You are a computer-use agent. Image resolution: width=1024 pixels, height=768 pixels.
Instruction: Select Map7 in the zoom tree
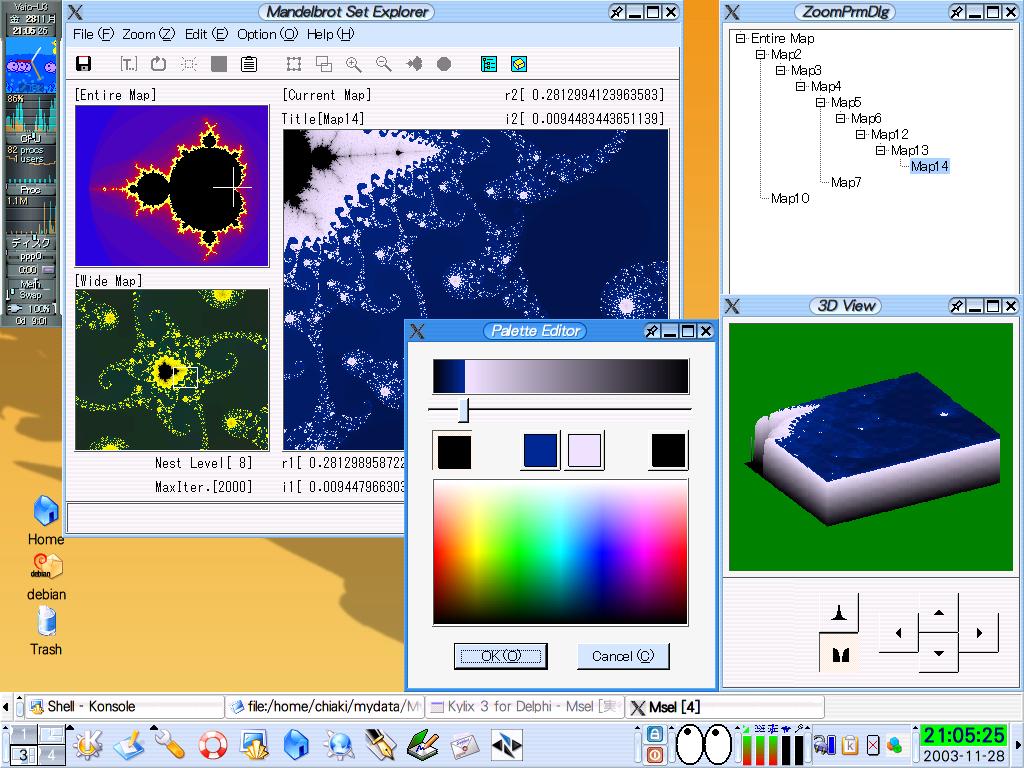(x=845, y=182)
